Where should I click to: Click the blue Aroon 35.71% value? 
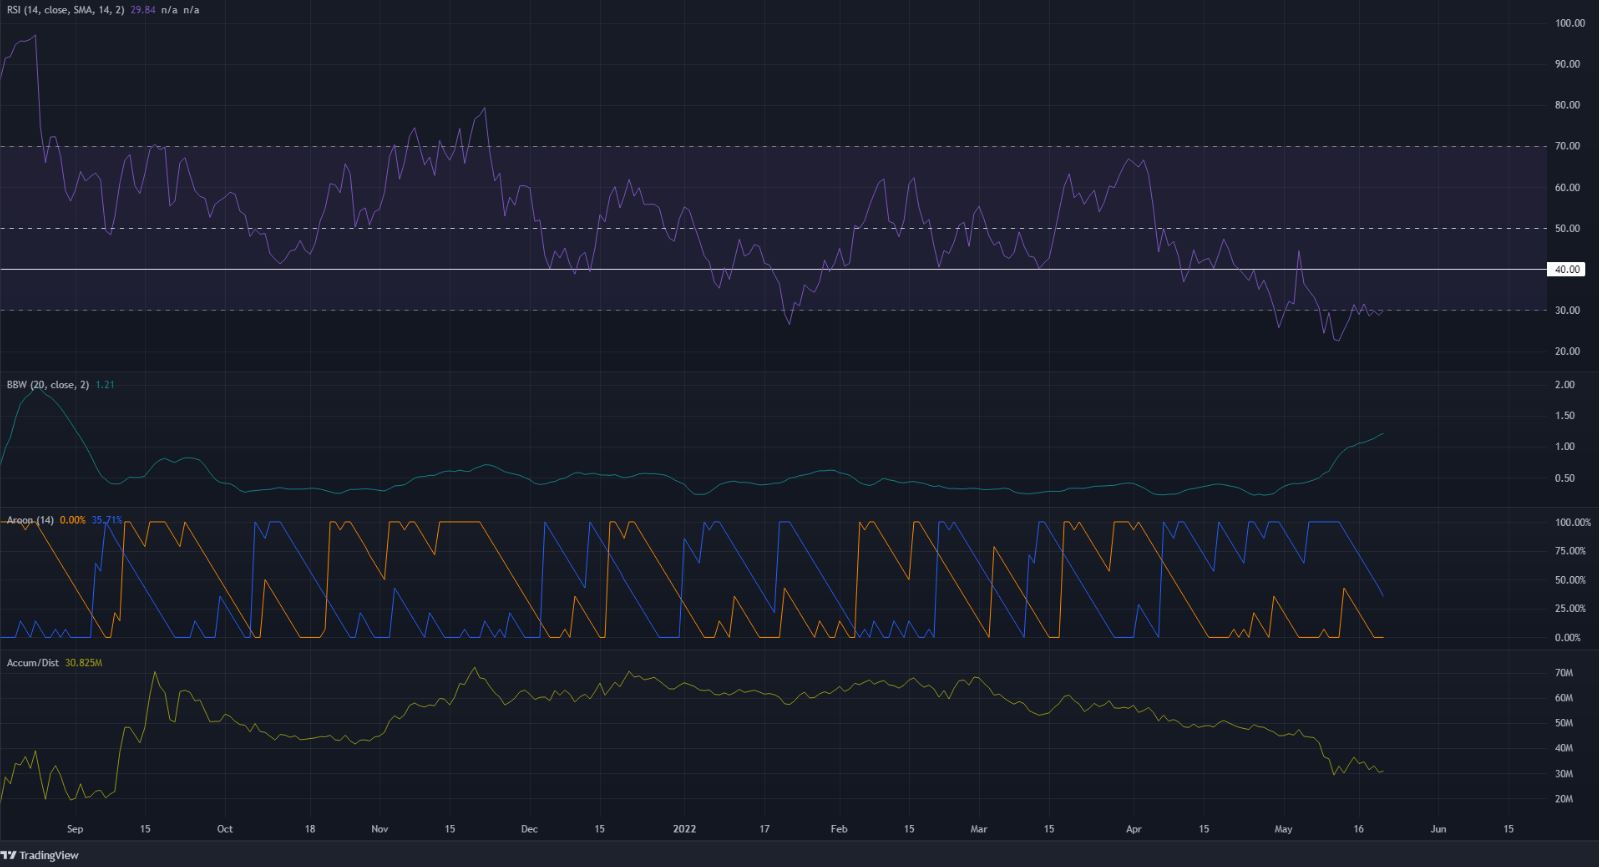107,520
